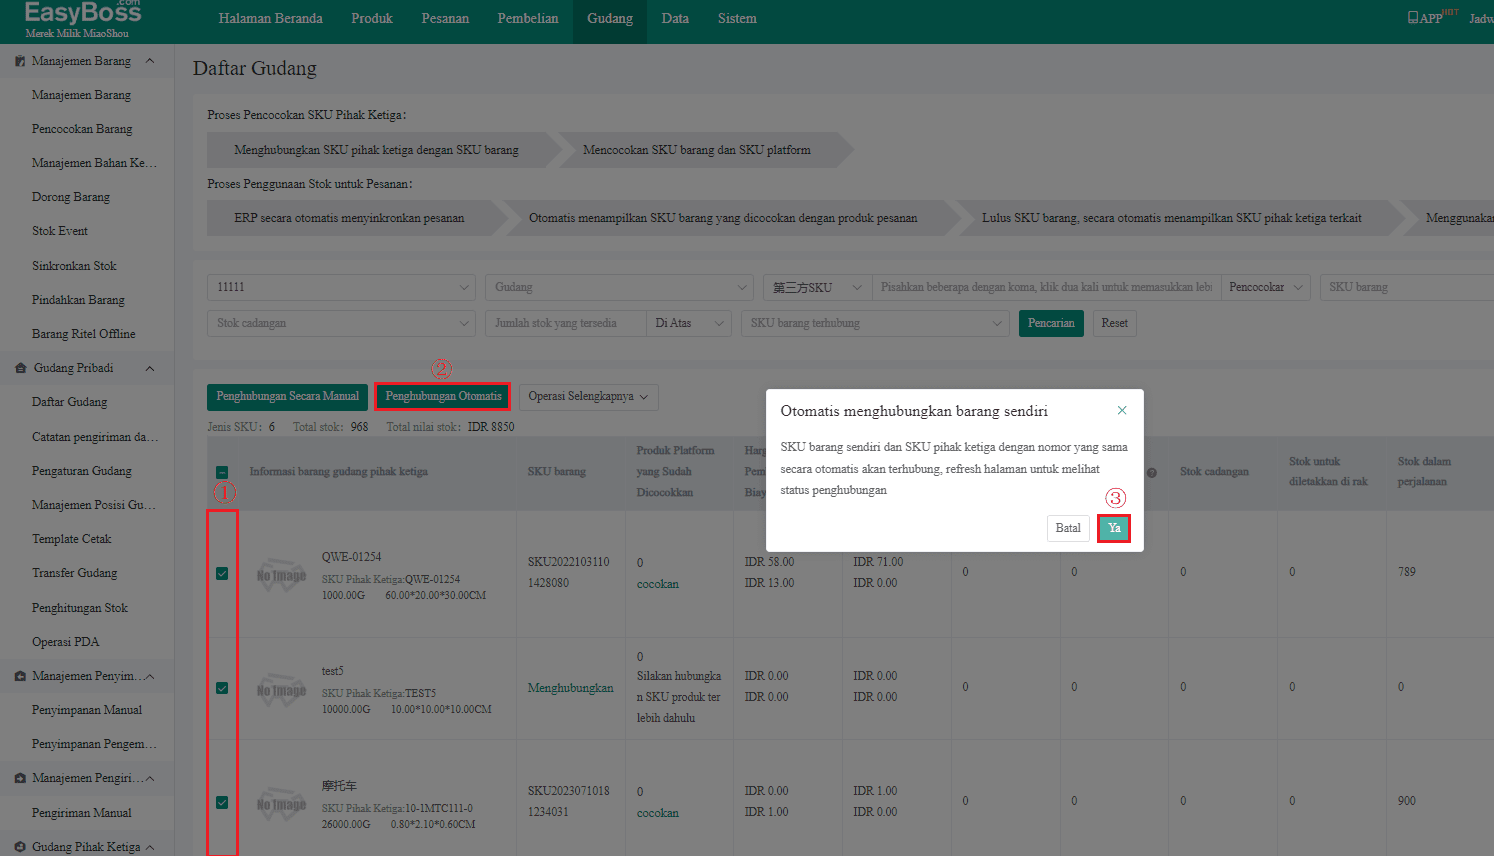Uncheck the 摩托车 row checkbox

[222, 802]
